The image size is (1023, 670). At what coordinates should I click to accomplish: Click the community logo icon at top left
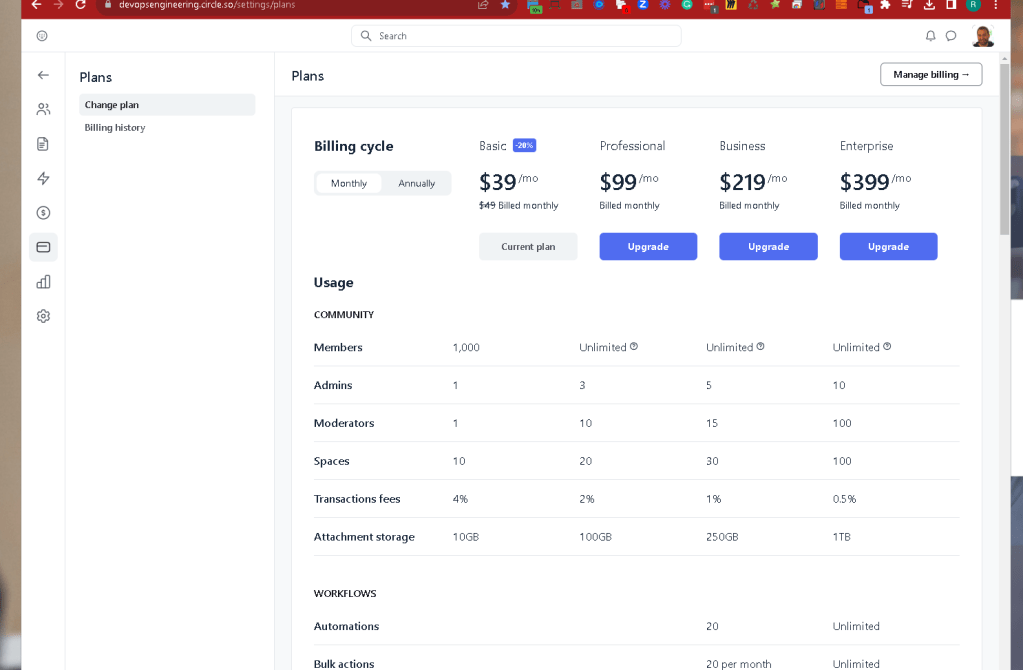coord(42,36)
